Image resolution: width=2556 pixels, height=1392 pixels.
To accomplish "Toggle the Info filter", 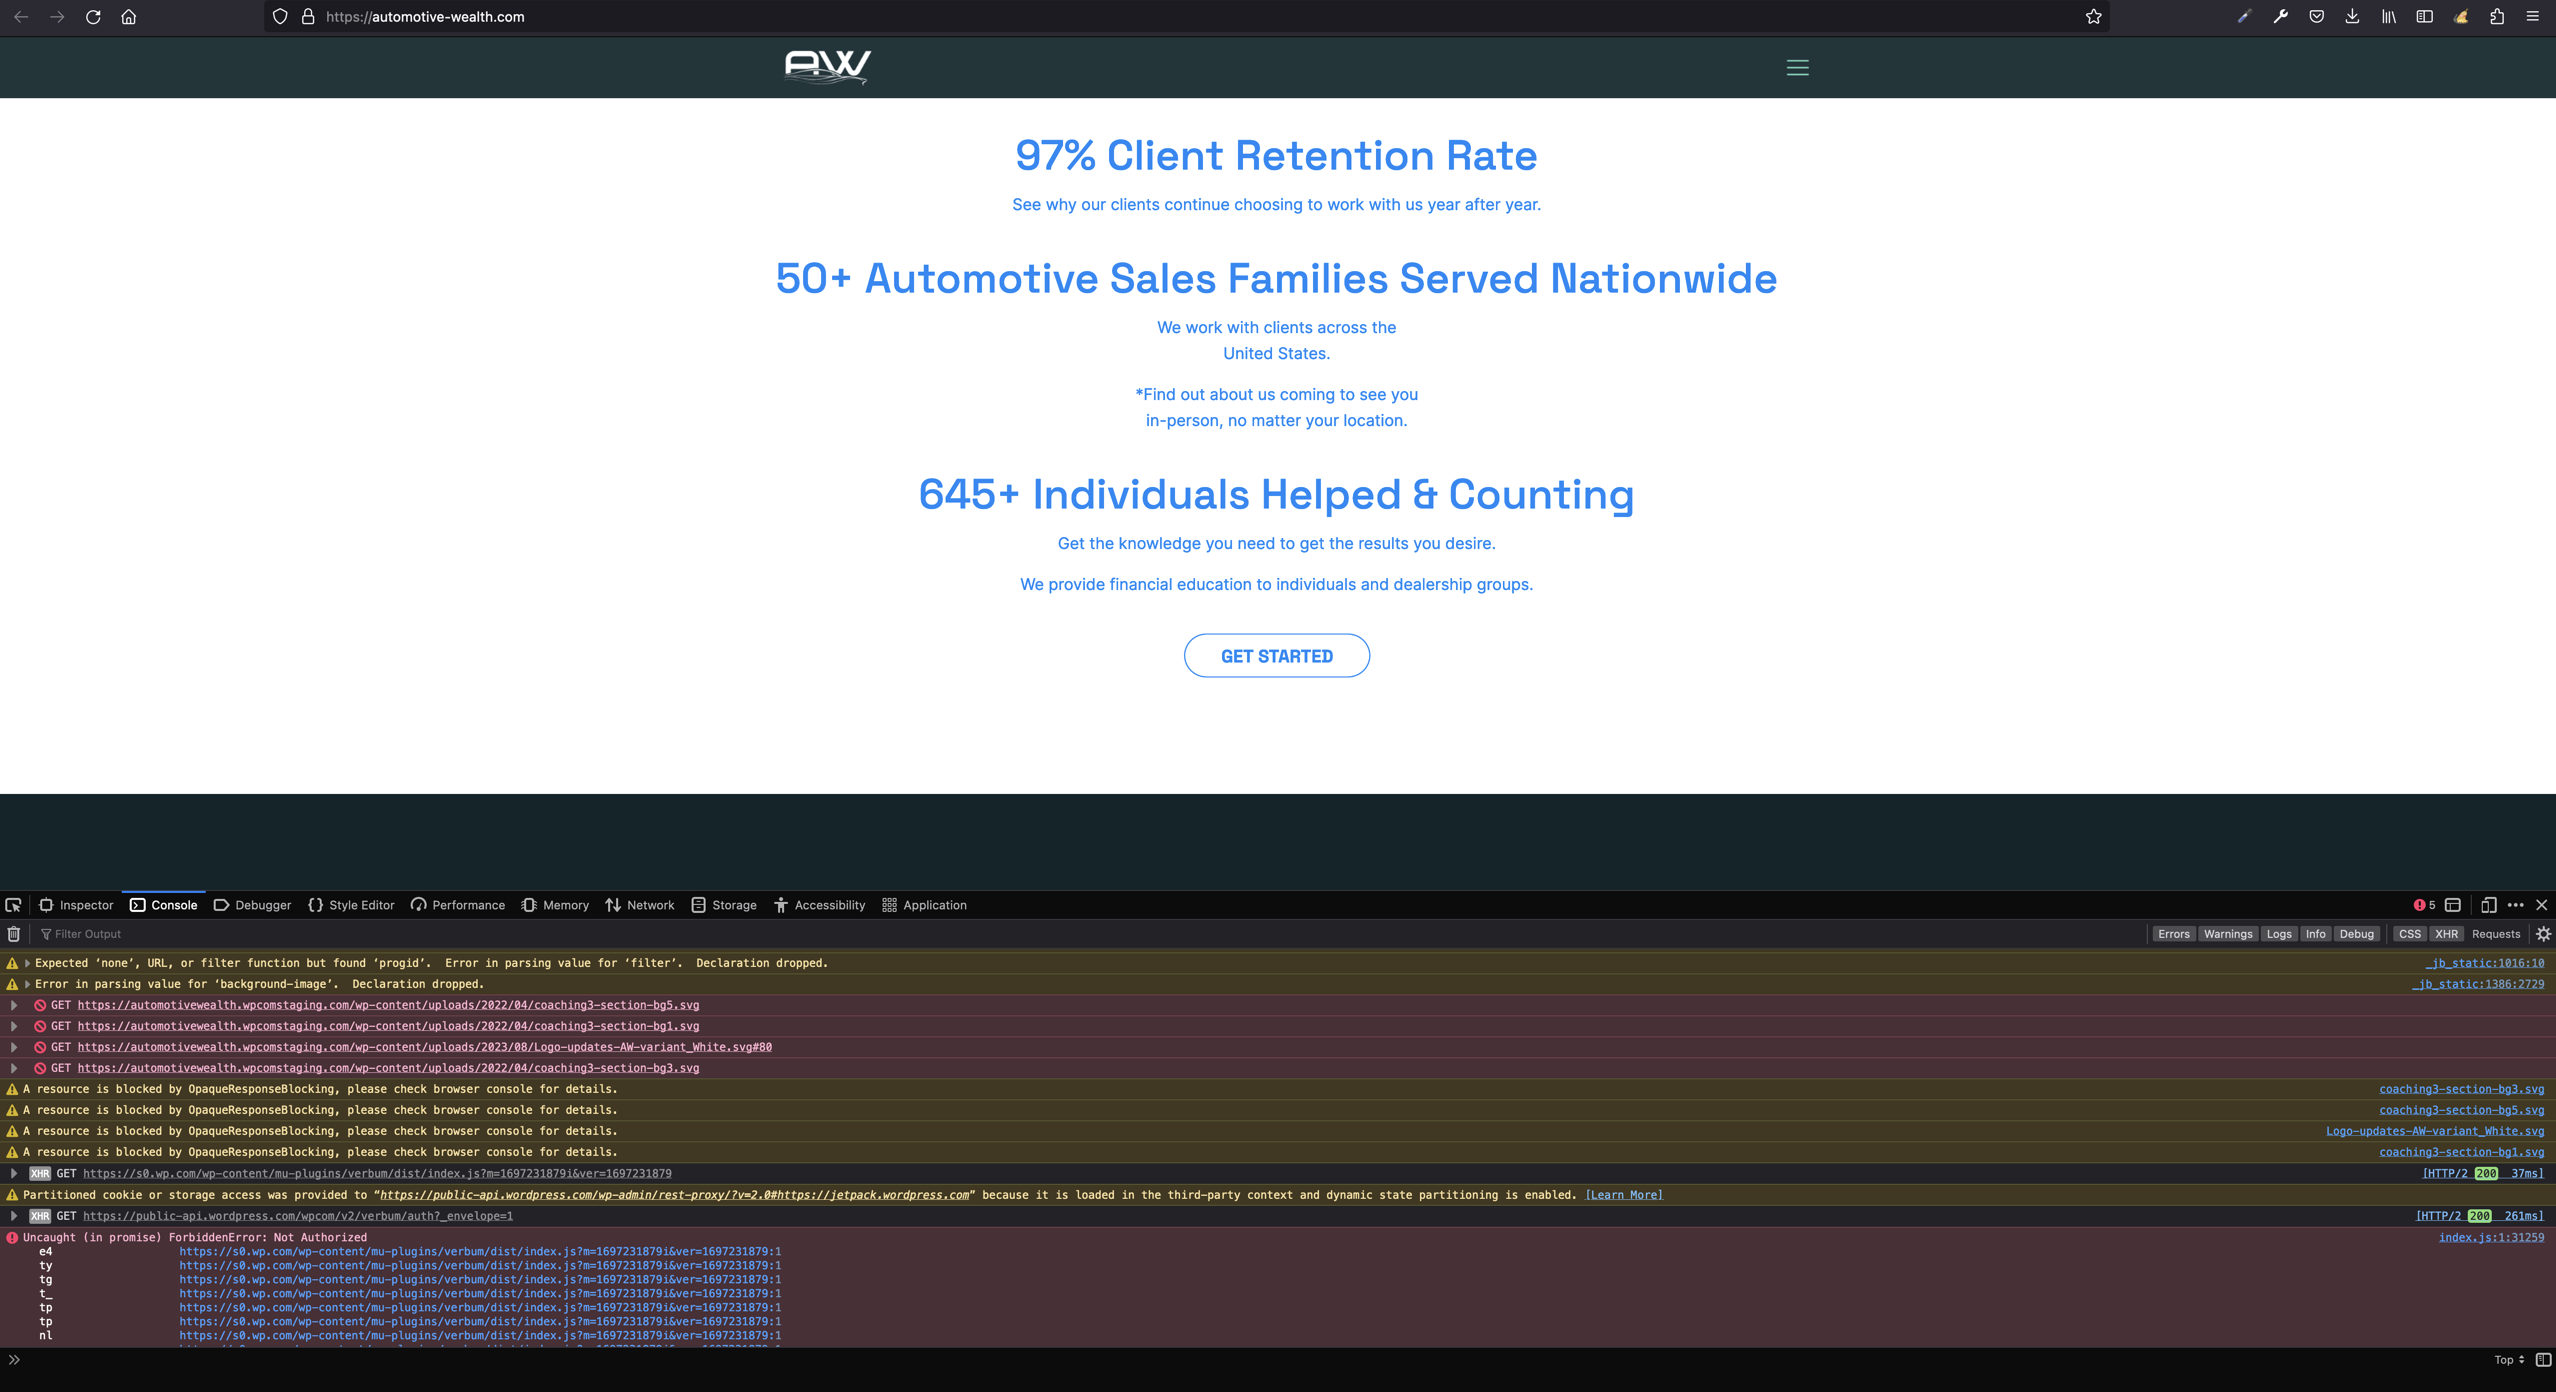I will coord(2315,934).
